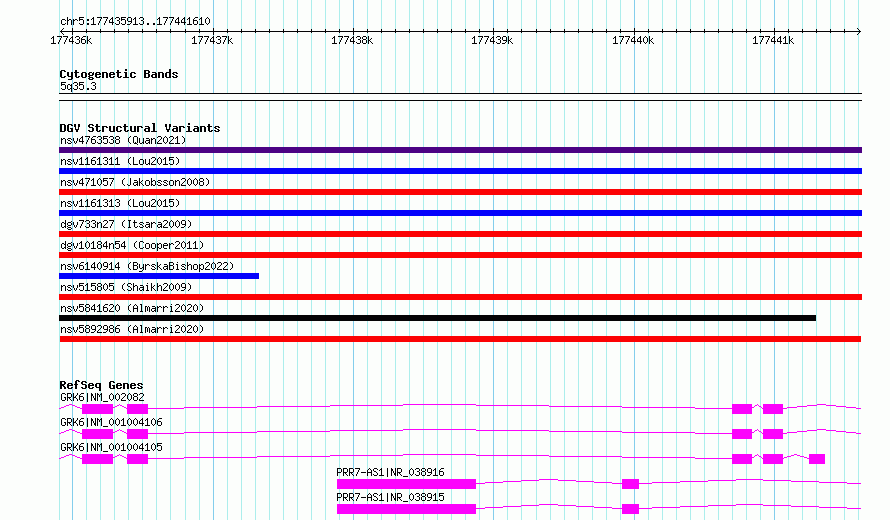Image resolution: width=890 pixels, height=520 pixels.
Task: Click the 5q35.3 band label
Action: 78,86
